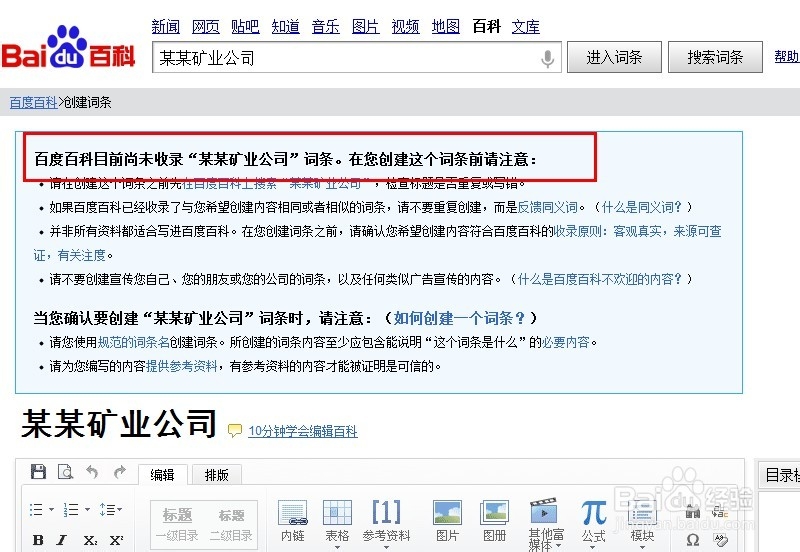Open numbered list style dropdown arrow
The width and height of the screenshot is (800, 552).
pos(87,509)
